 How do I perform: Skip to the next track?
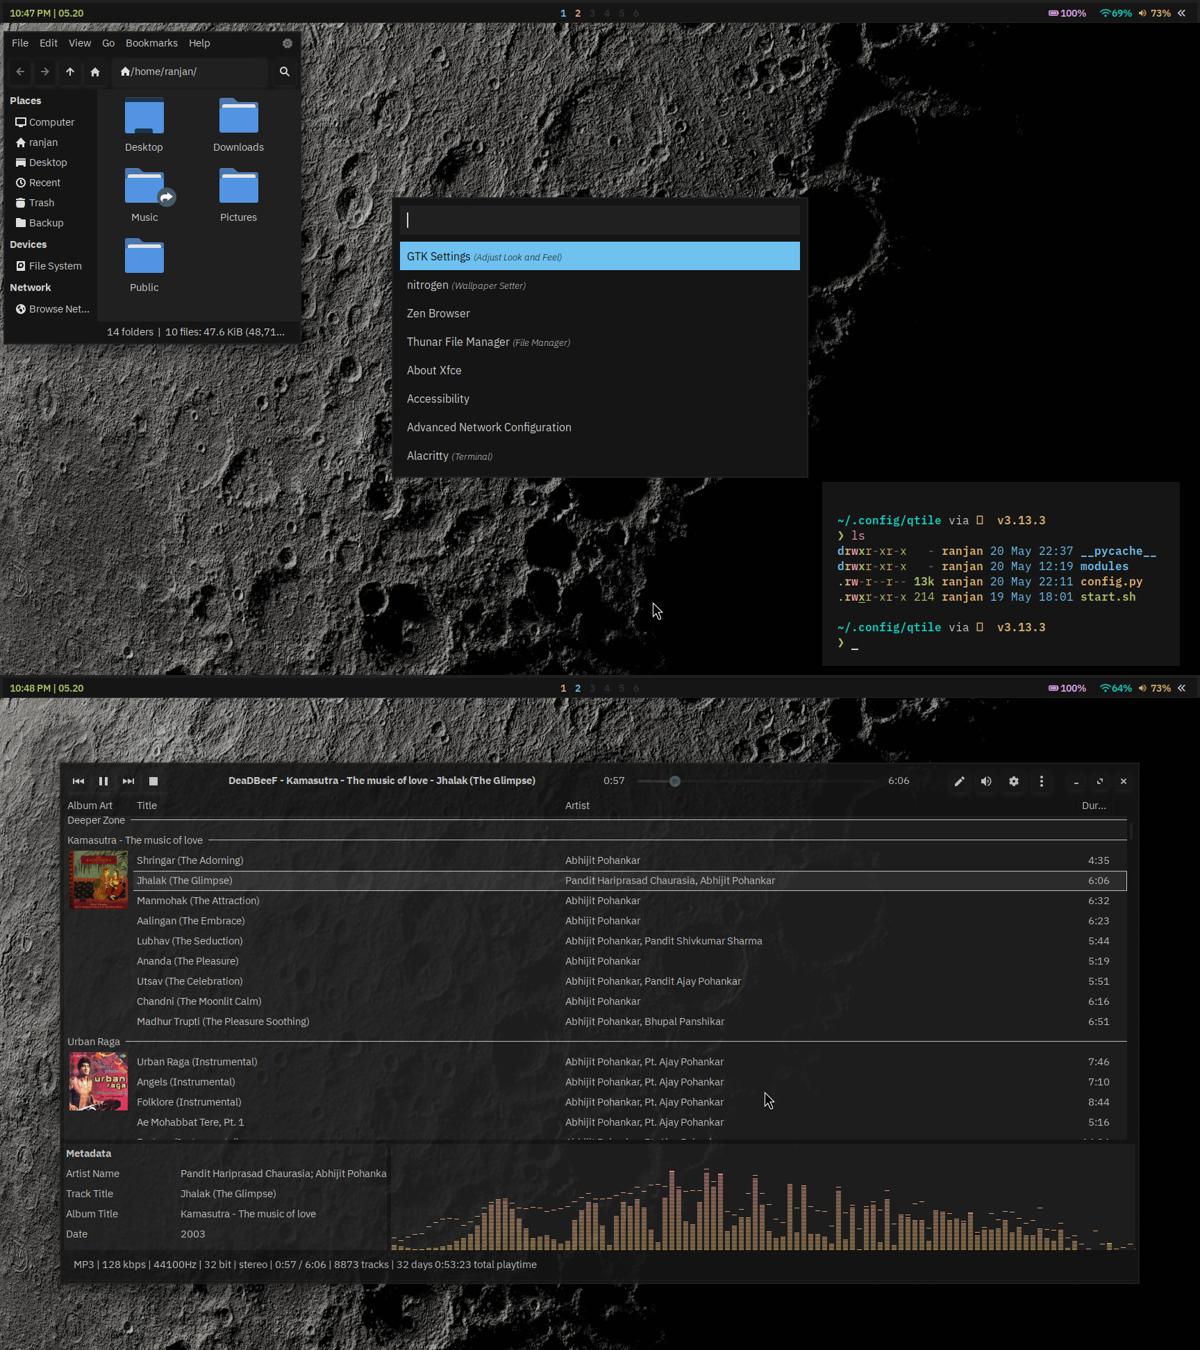pos(128,781)
